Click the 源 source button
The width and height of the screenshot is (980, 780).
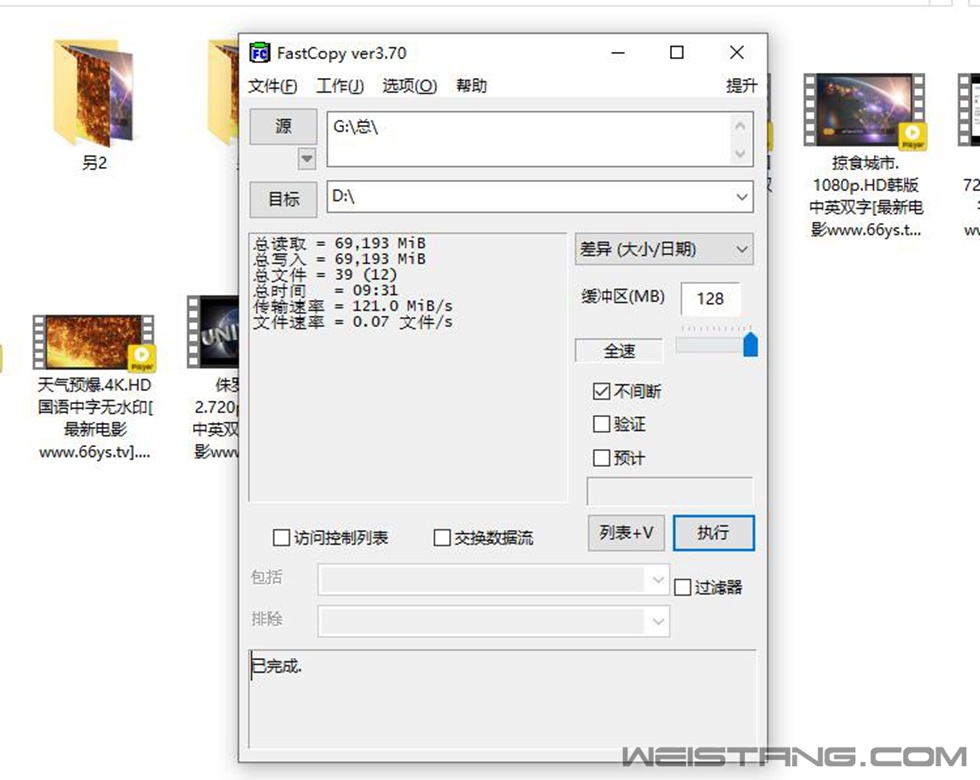(x=283, y=127)
